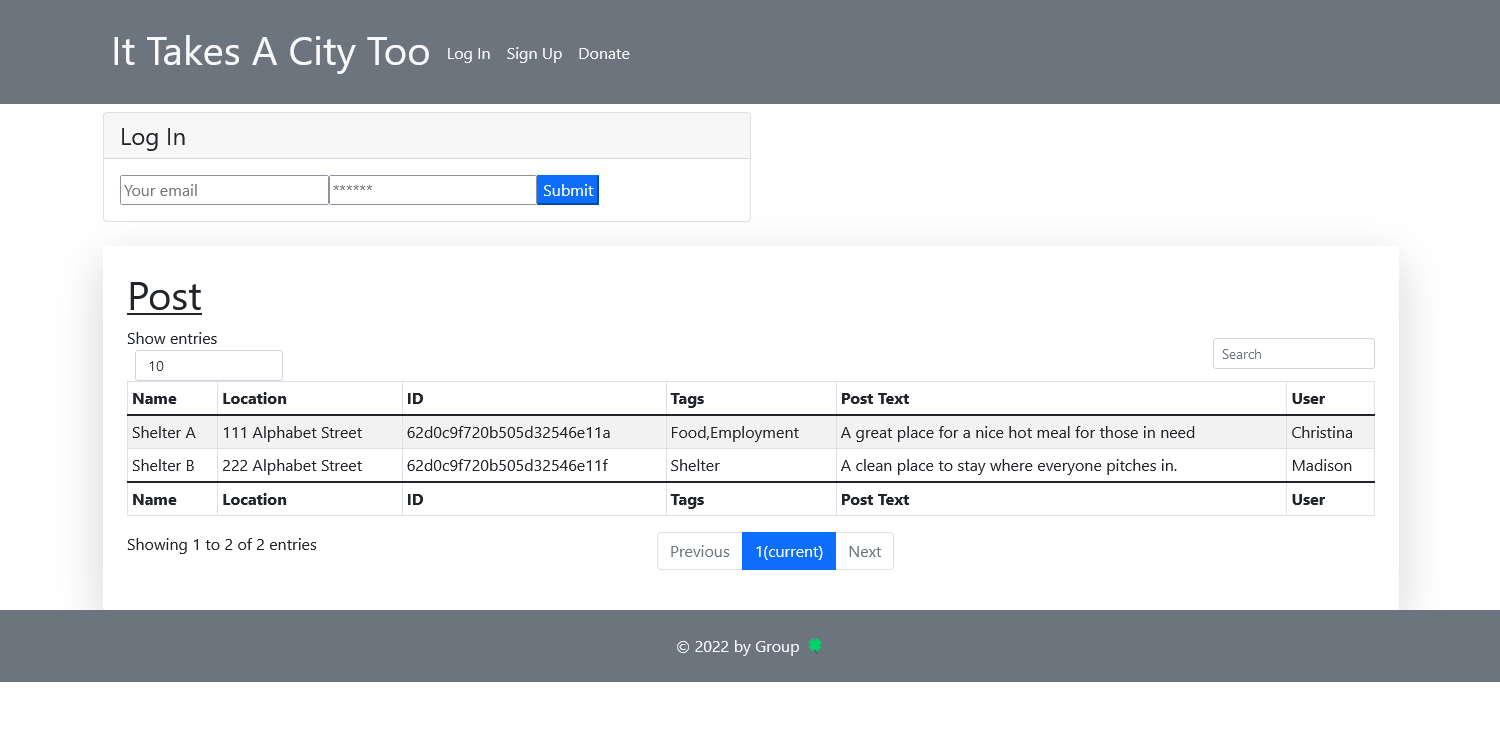The height and width of the screenshot is (750, 1500).
Task: Focus the Your email input field
Action: coord(224,190)
